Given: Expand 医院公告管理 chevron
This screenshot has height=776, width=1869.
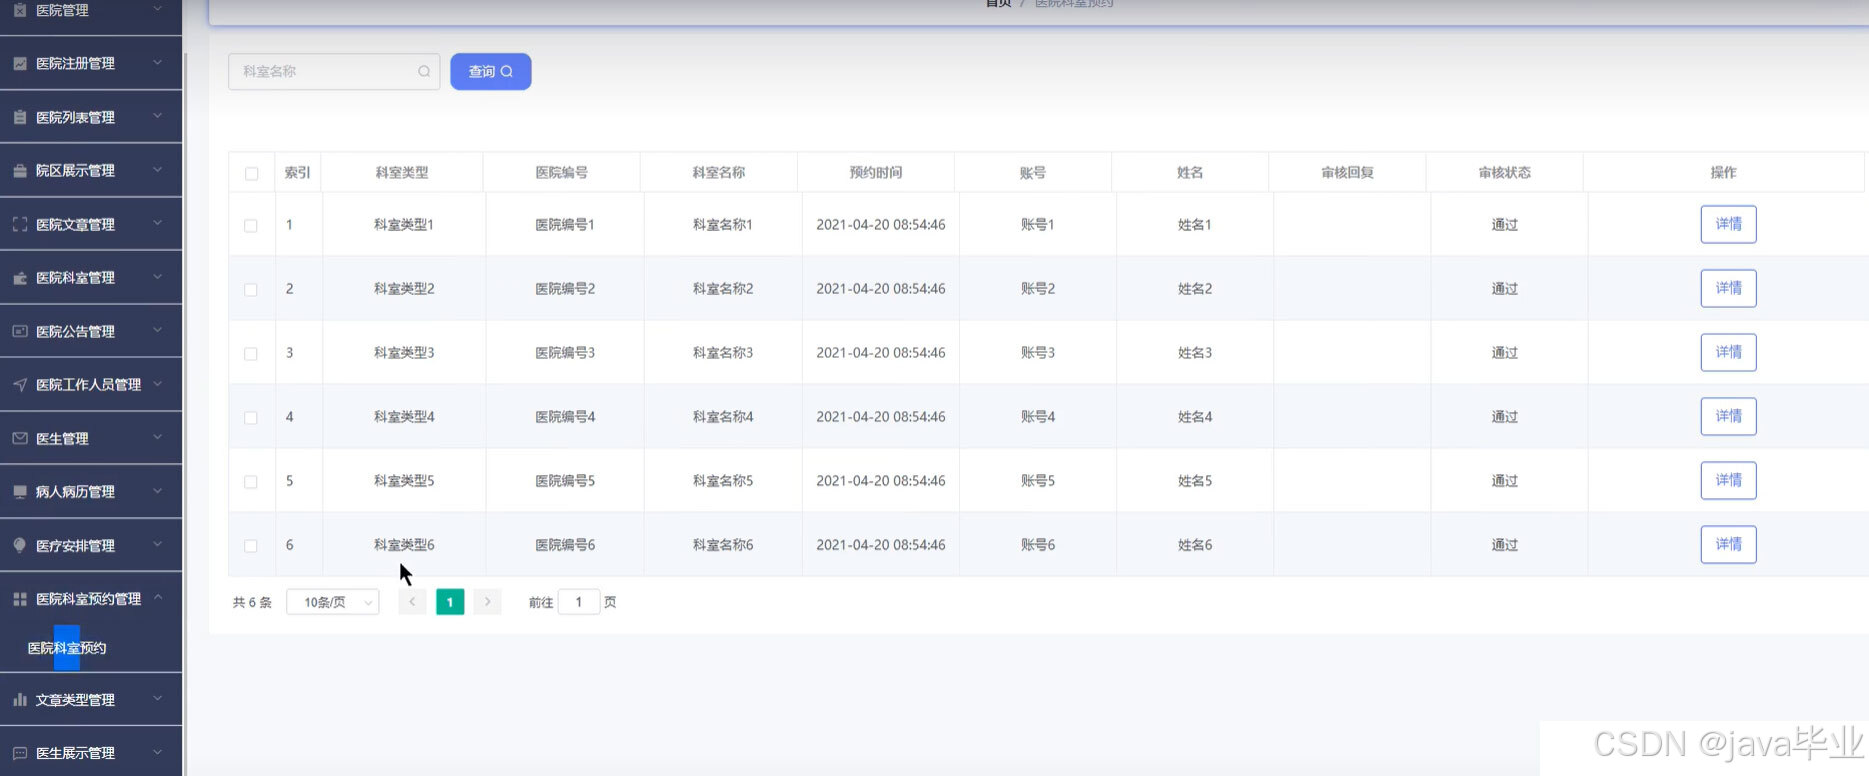Looking at the screenshot, I should tap(157, 330).
